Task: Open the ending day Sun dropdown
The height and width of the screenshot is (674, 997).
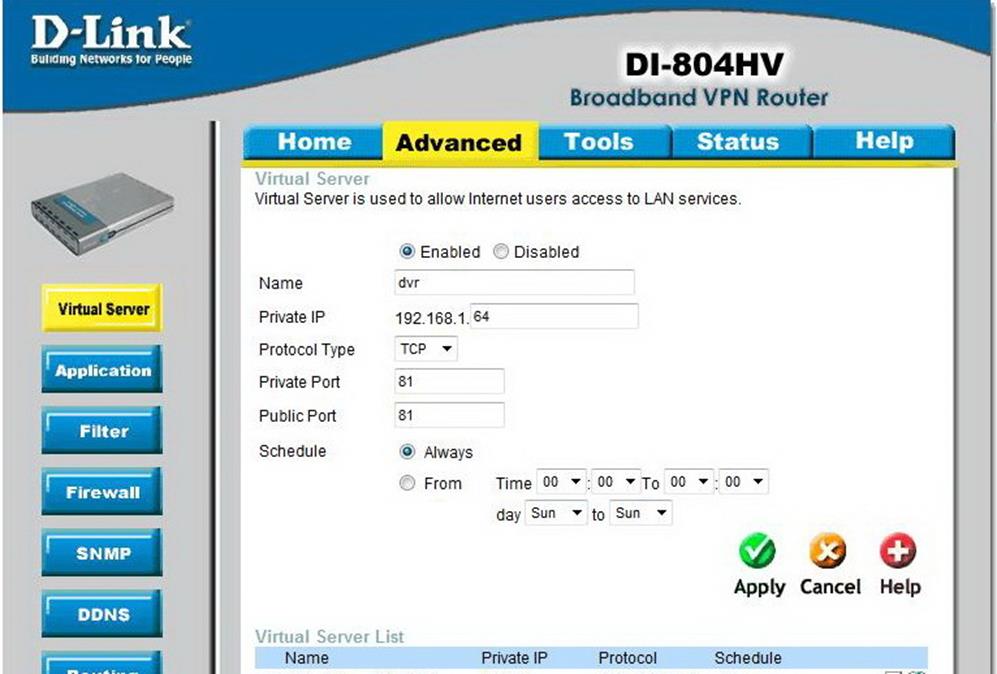Action: (641, 513)
